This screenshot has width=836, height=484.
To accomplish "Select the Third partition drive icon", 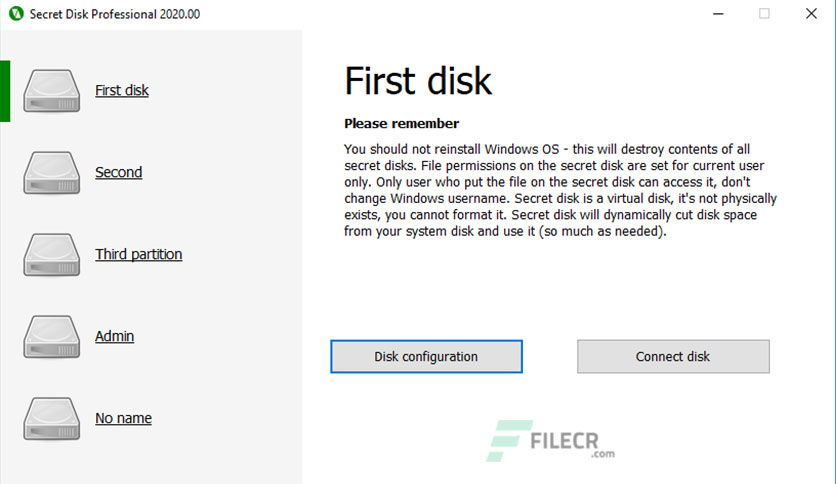I will click(x=52, y=254).
